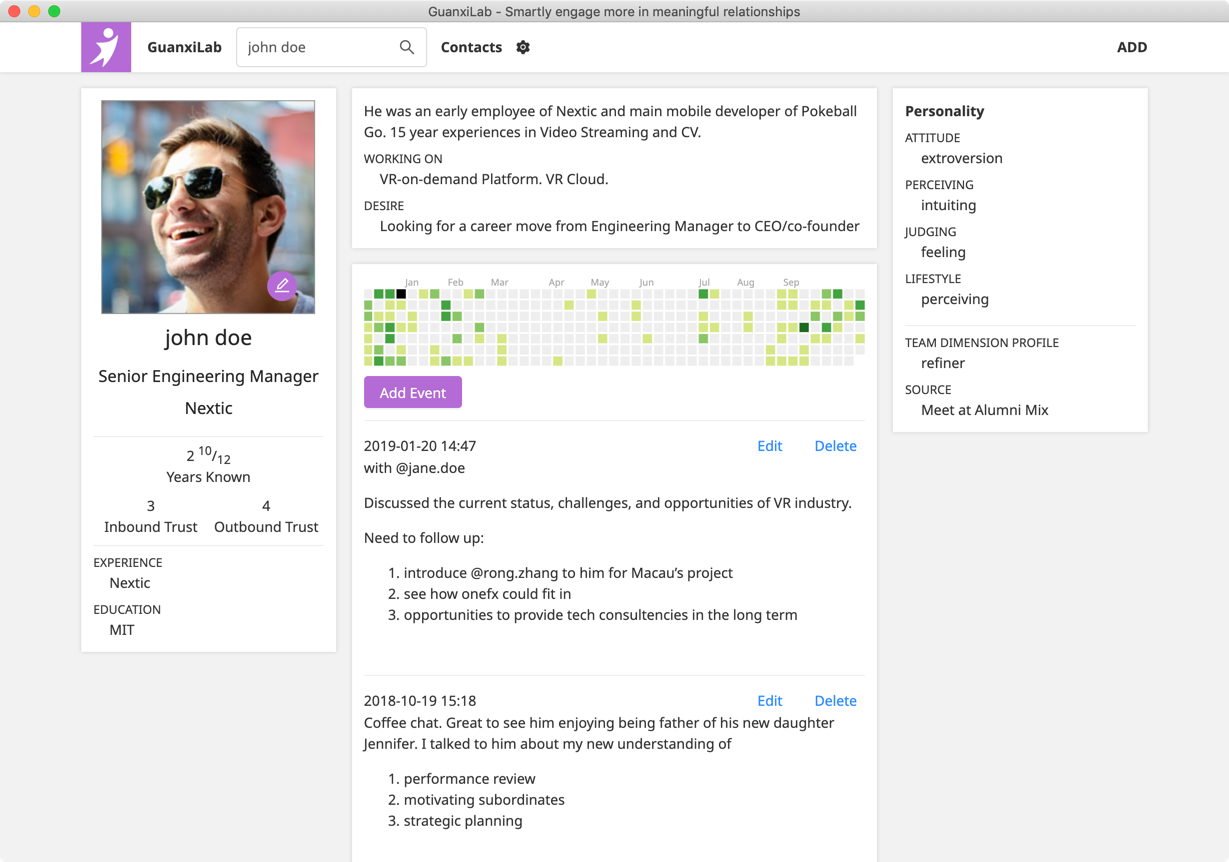This screenshot has height=862, width=1229.
Task: Click the john doe name heading
Action: pos(208,338)
